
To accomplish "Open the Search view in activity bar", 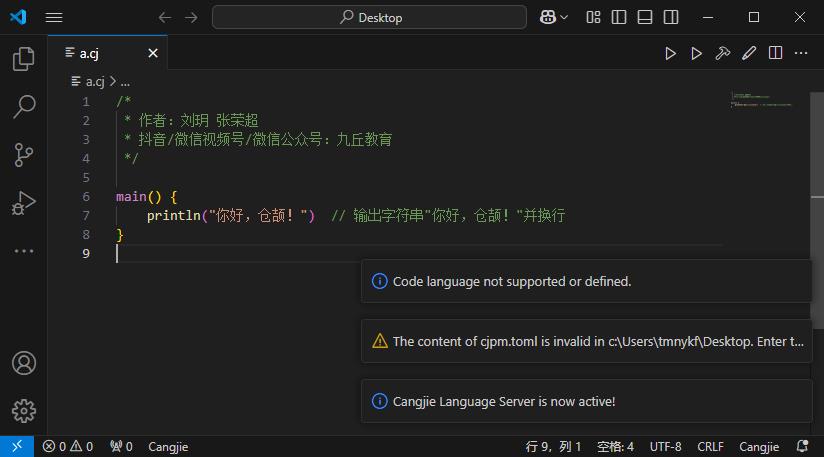I will click(24, 107).
